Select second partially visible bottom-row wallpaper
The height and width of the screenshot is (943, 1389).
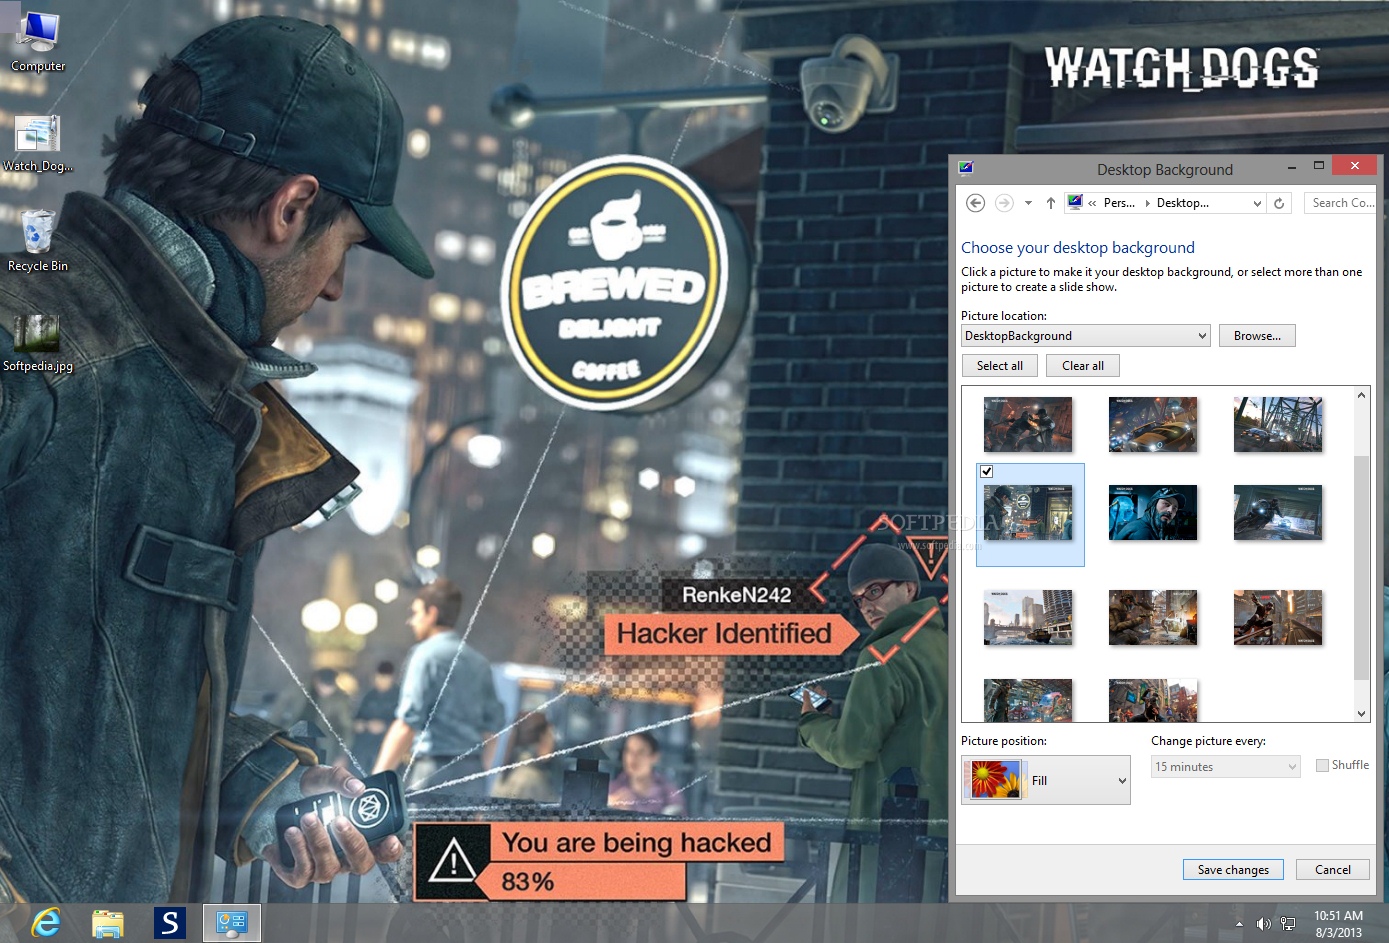[1153, 700]
